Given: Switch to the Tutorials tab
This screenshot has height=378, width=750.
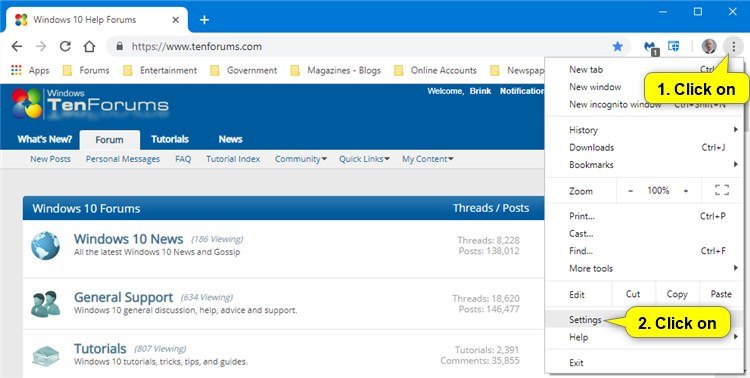Looking at the screenshot, I should coord(170,139).
